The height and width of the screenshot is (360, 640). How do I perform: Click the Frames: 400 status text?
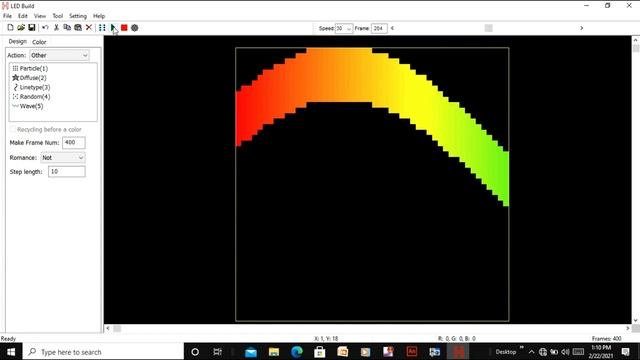[x=607, y=338]
